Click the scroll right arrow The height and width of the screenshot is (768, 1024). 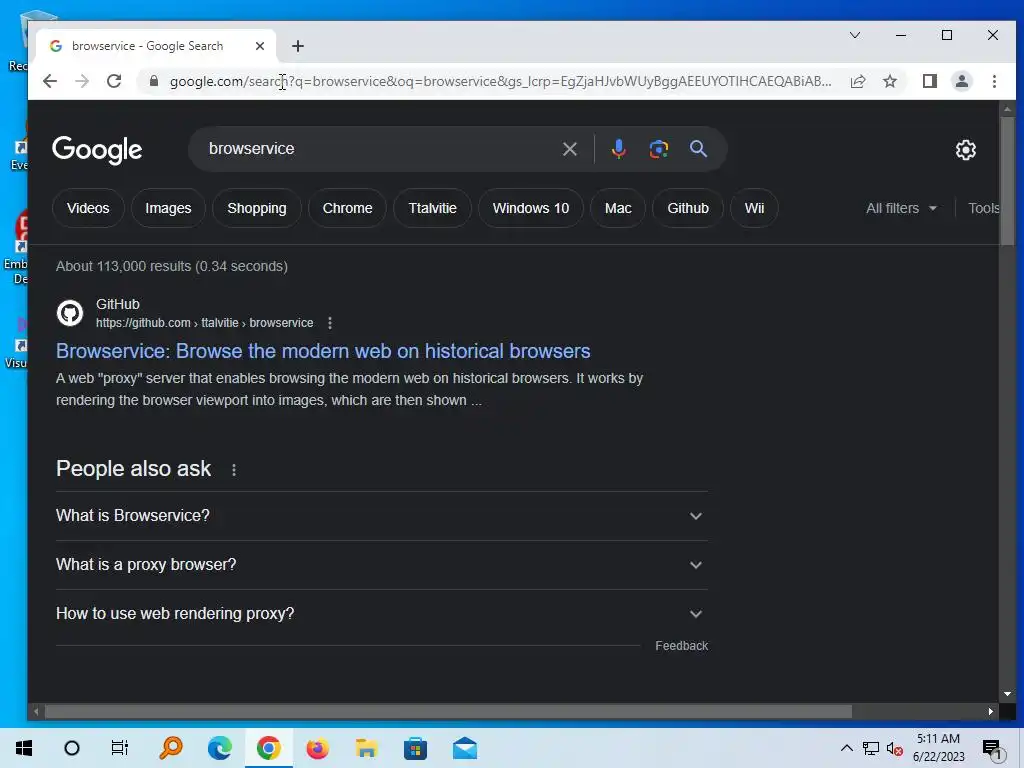(991, 712)
